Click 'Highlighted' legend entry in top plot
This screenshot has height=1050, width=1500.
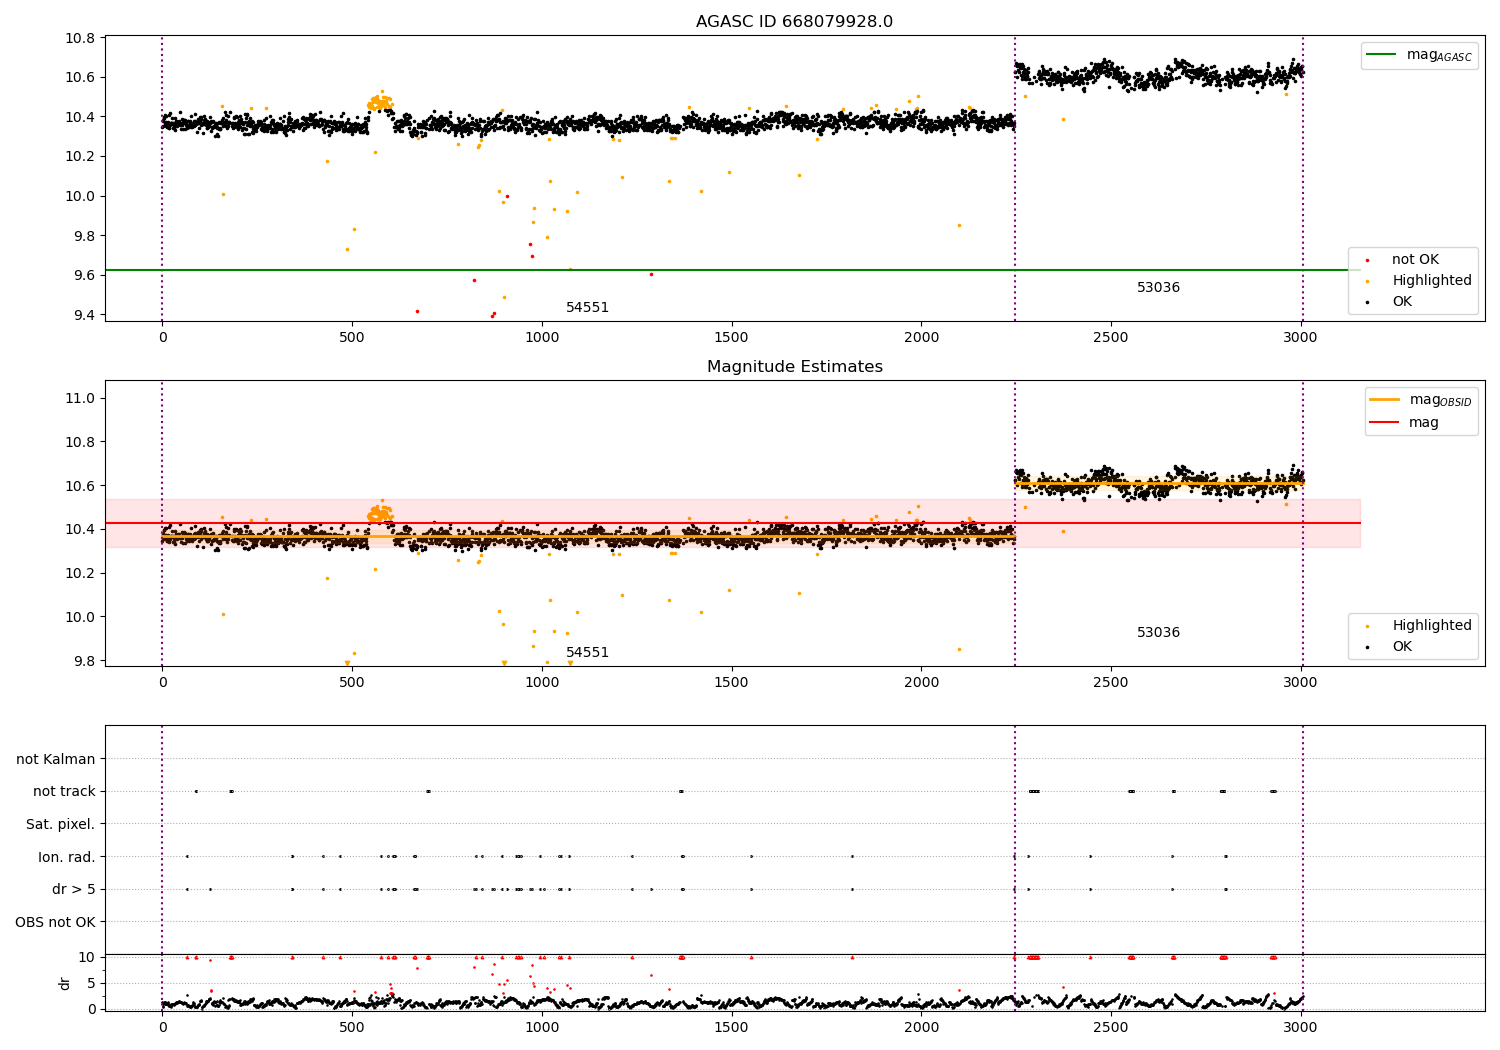click(x=1432, y=281)
